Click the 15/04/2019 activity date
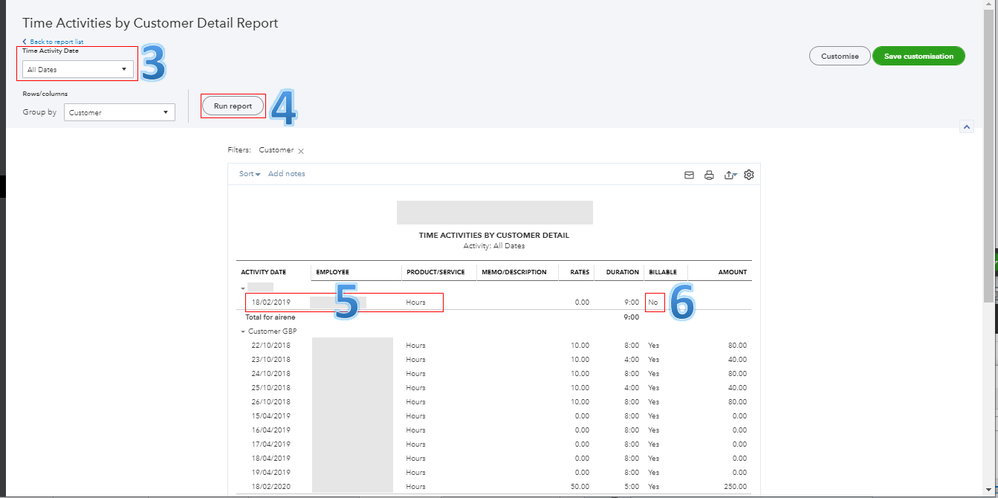This screenshot has width=998, height=498. [272, 416]
